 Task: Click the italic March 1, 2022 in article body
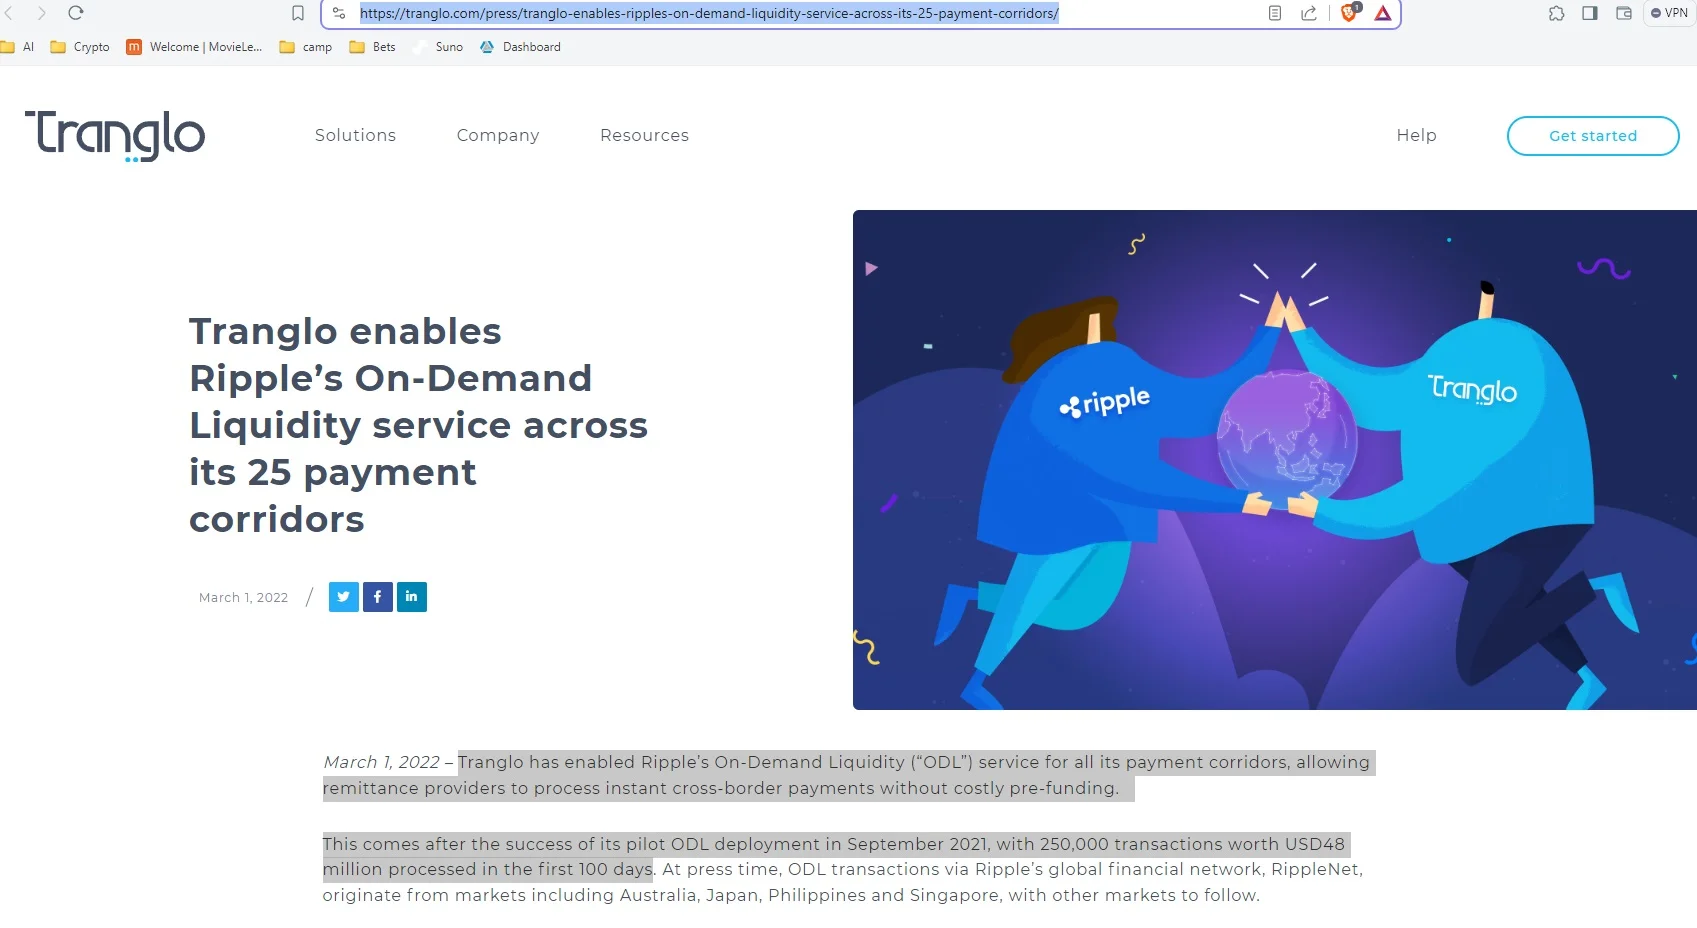point(381,762)
